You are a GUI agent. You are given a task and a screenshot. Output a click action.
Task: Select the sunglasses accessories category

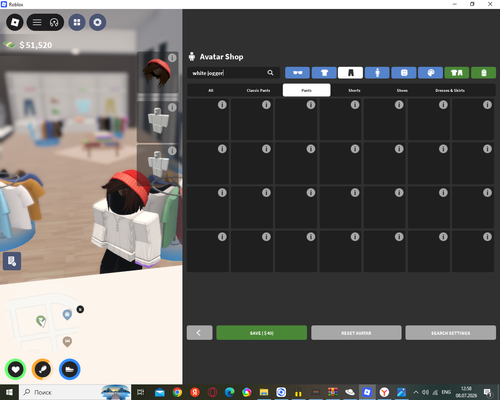pos(297,73)
